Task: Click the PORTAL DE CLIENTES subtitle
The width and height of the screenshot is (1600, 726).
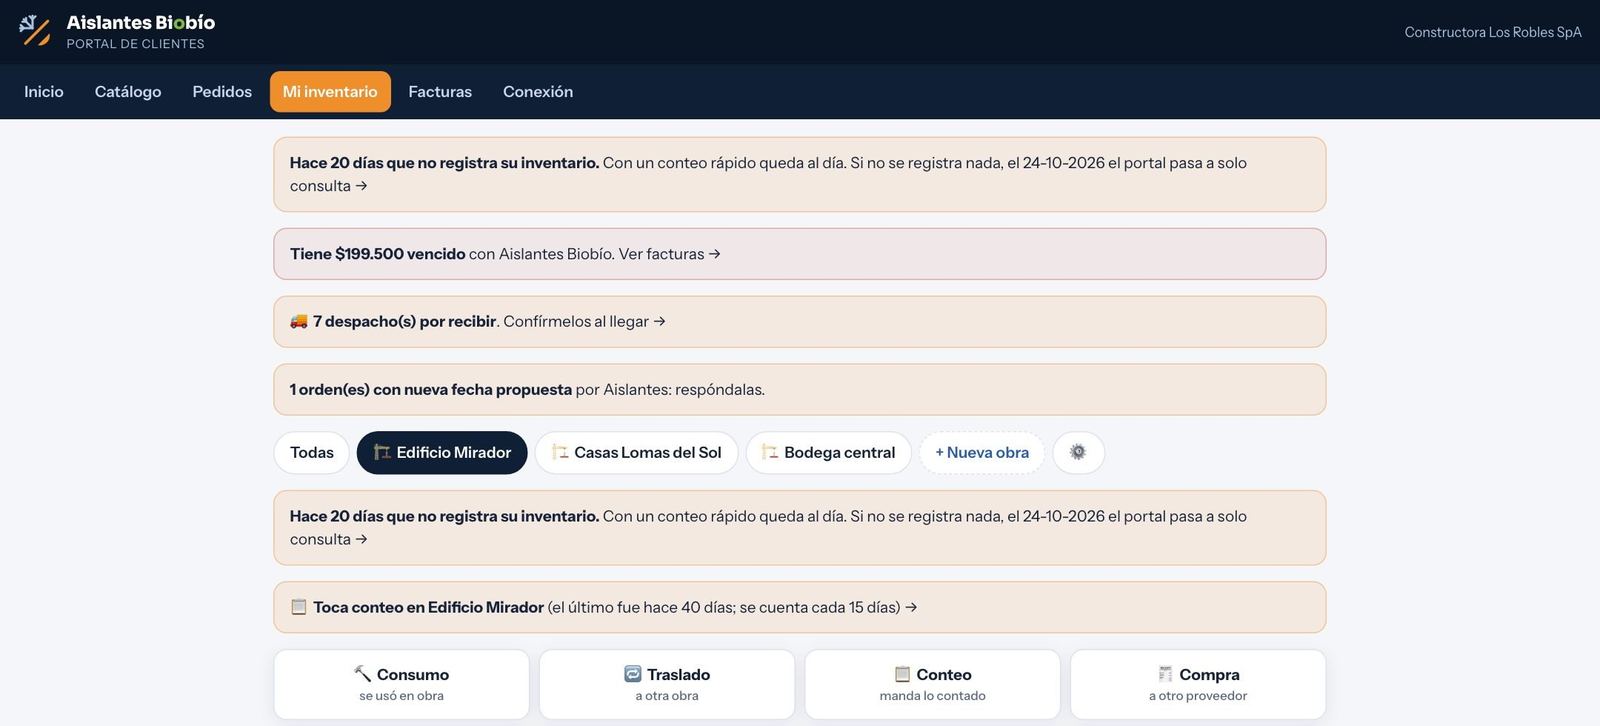Action: coord(136,44)
